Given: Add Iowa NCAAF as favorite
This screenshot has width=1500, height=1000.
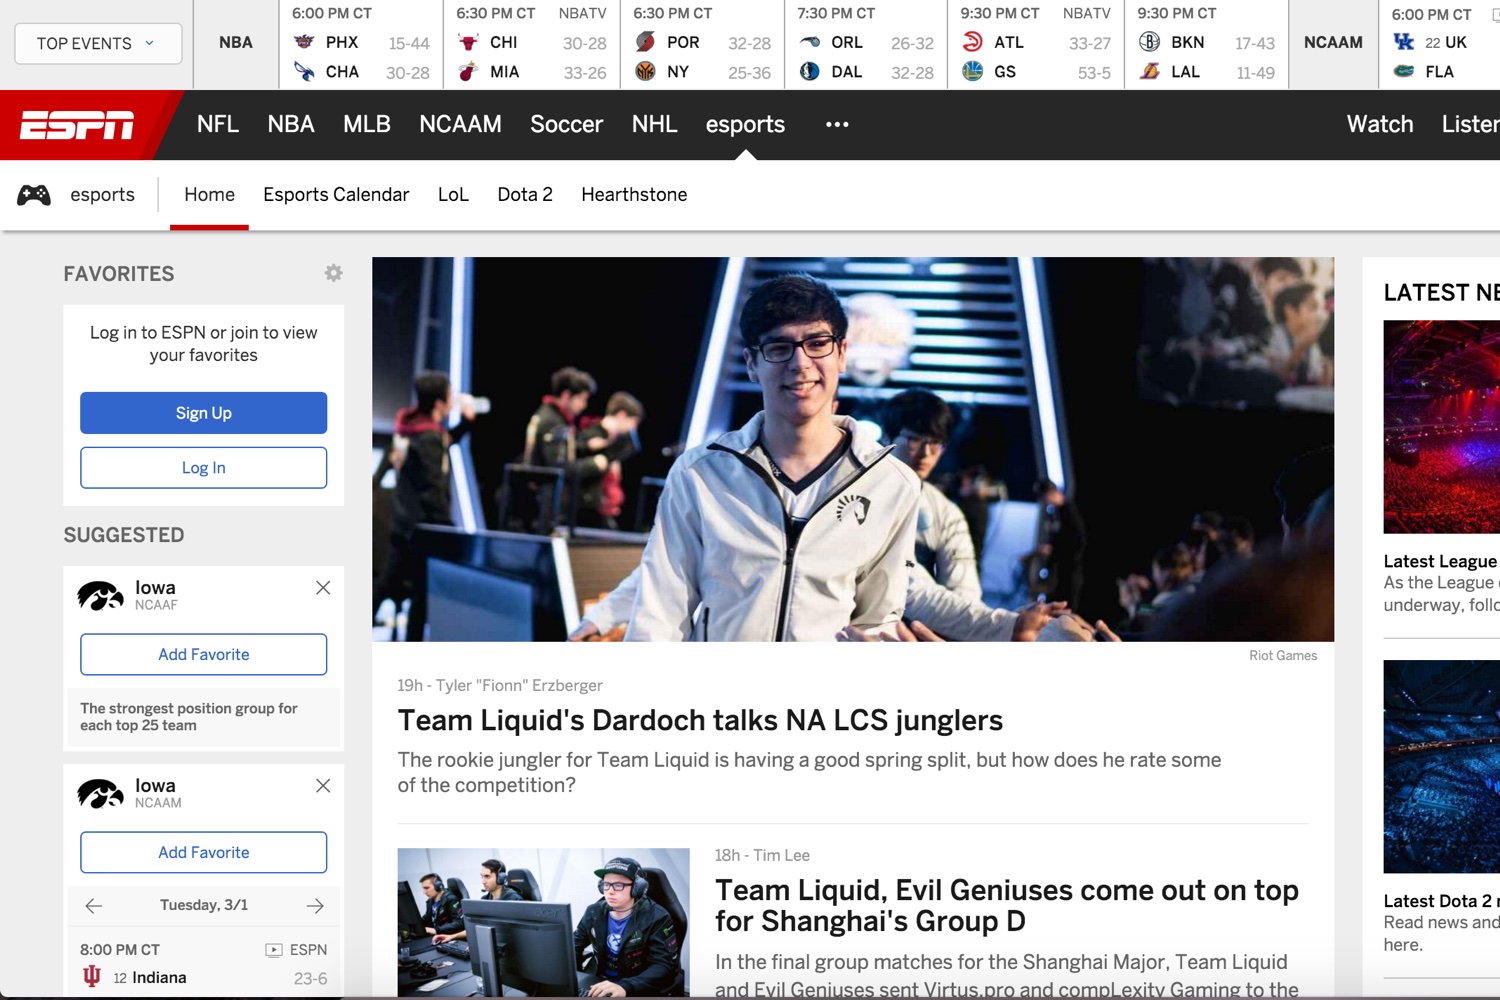Looking at the screenshot, I should pyautogui.click(x=204, y=654).
